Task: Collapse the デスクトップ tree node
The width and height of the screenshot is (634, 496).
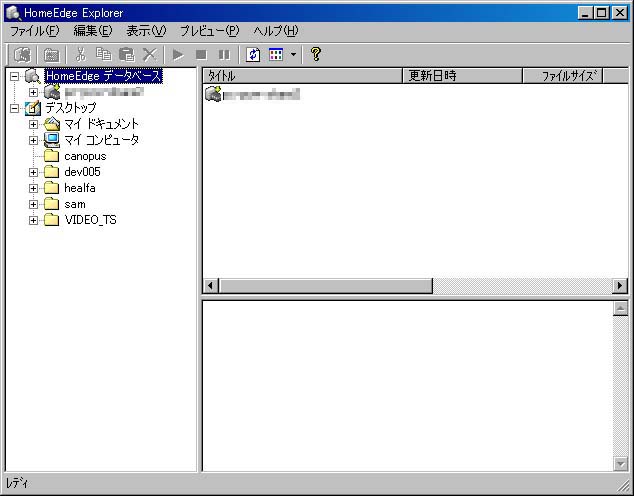Action: tap(15, 108)
